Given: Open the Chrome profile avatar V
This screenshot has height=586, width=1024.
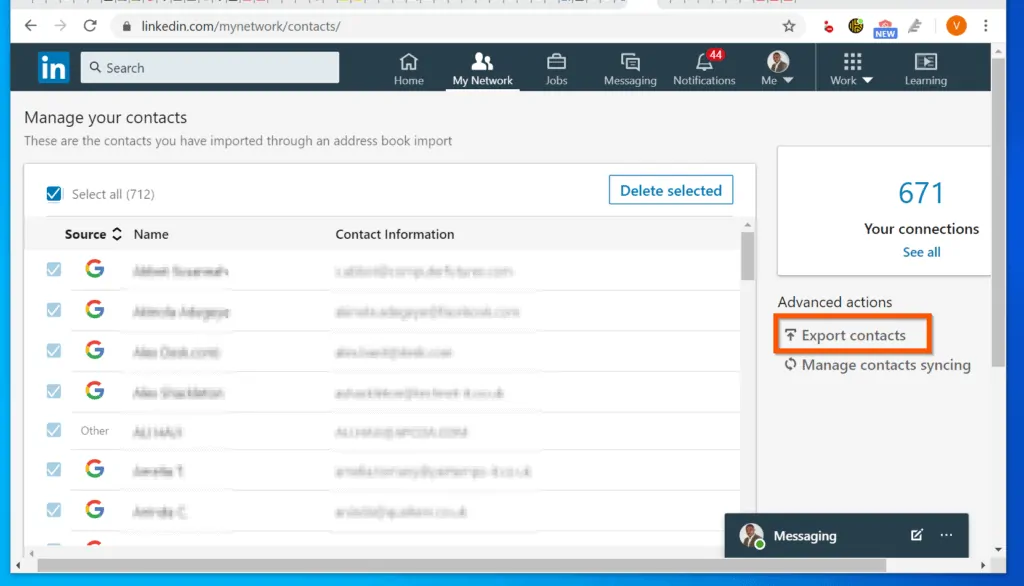Looking at the screenshot, I should pyautogui.click(x=956, y=26).
